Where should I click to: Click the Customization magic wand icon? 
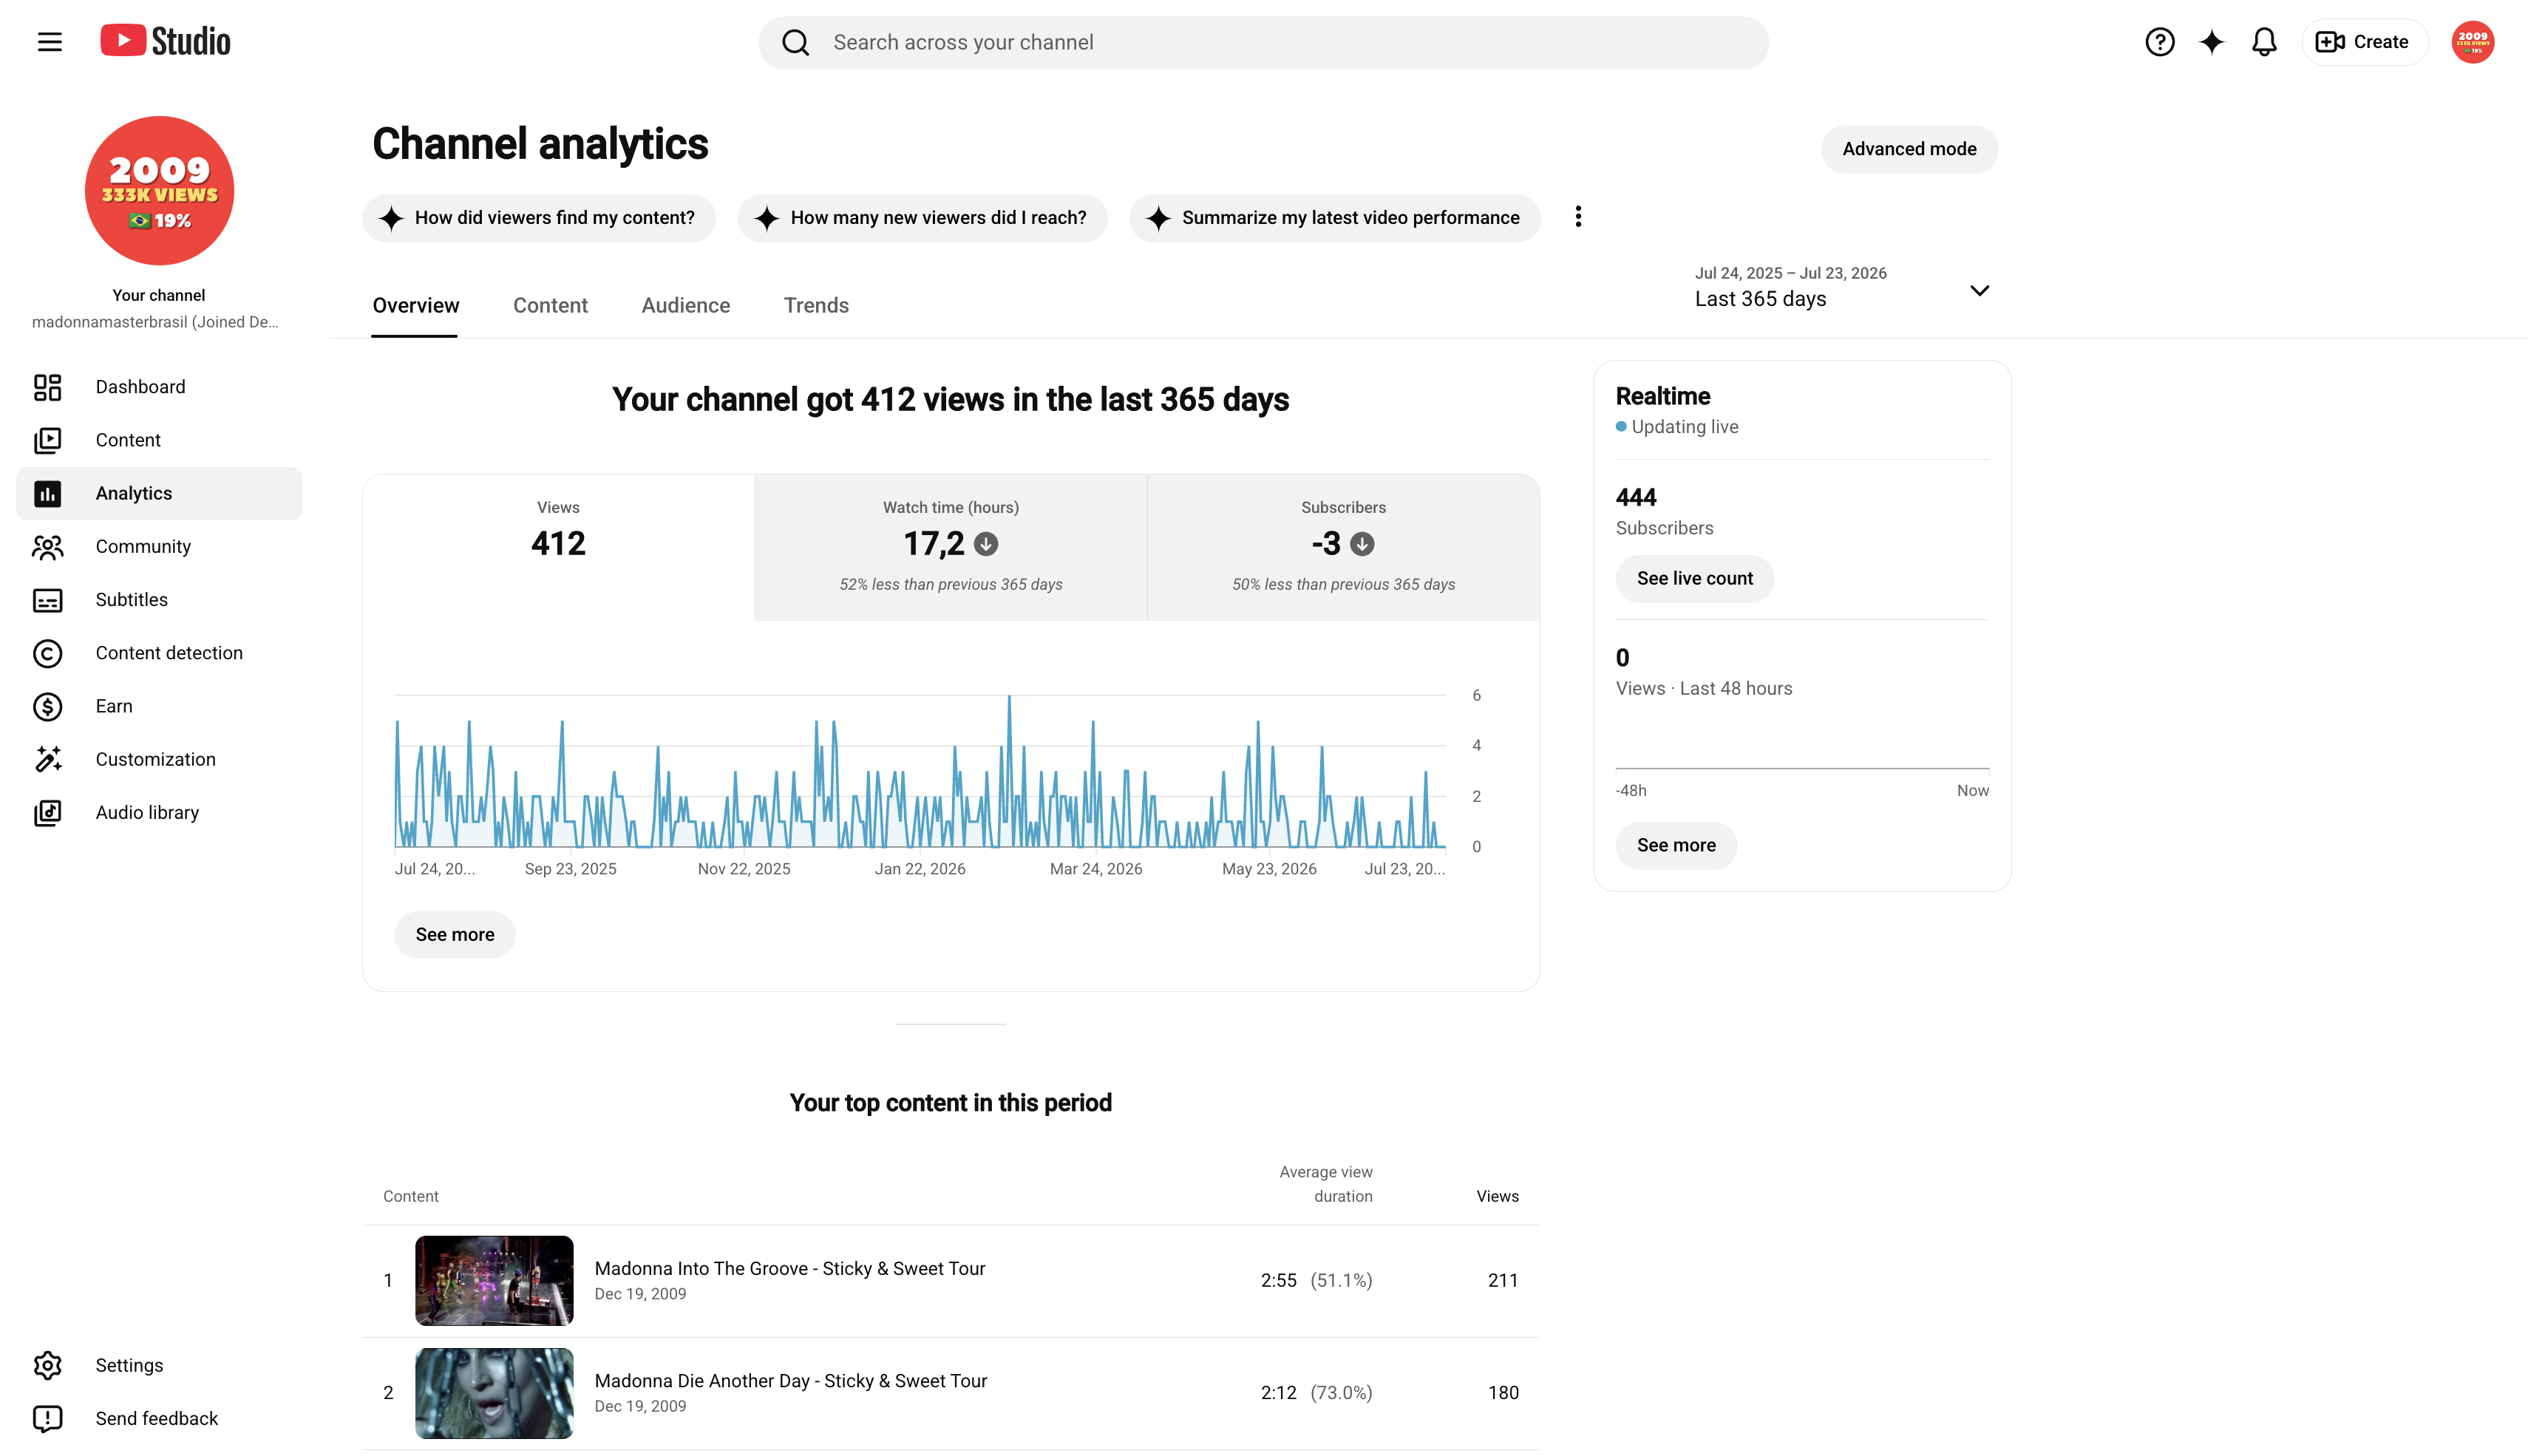click(x=47, y=759)
